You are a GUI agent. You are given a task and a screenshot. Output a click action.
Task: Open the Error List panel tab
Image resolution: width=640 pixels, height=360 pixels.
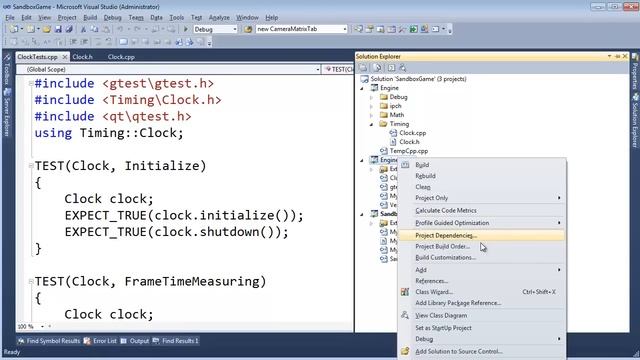[x=100, y=341]
